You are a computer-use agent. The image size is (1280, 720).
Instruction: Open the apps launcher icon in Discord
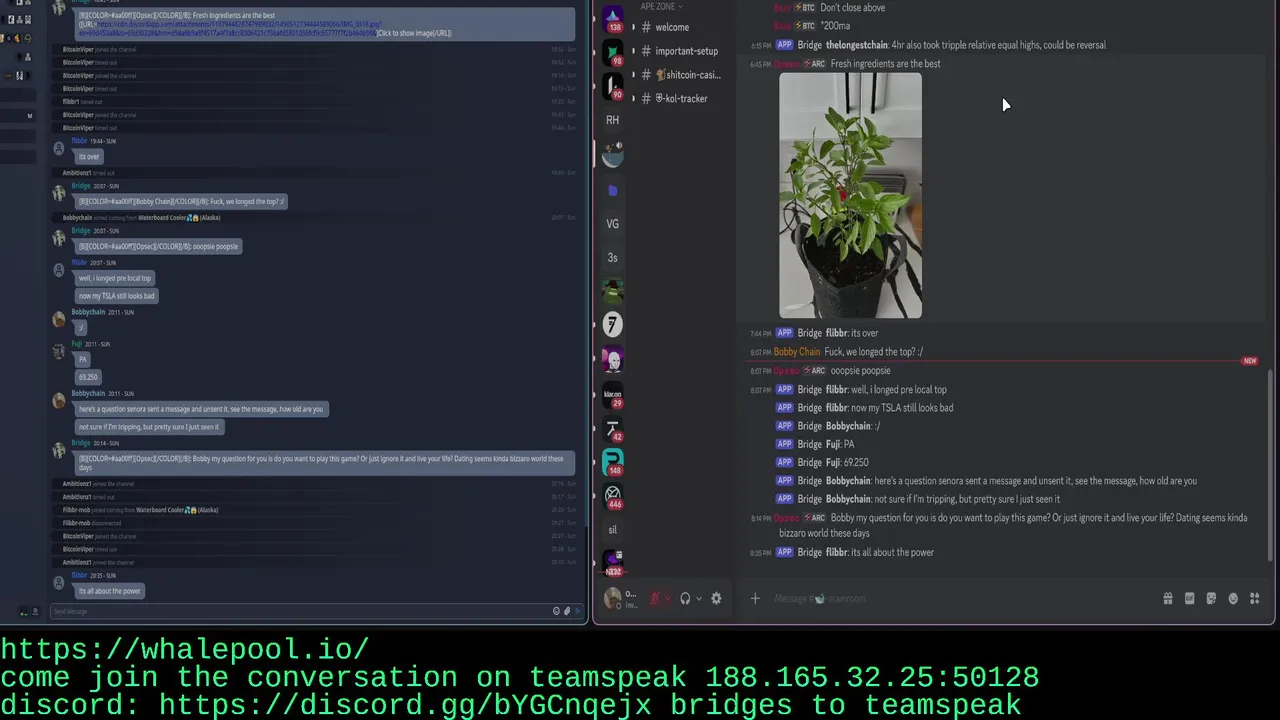coord(1255,598)
